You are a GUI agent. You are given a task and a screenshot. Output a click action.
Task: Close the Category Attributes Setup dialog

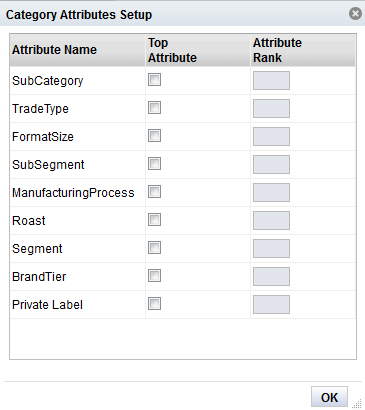(355, 14)
